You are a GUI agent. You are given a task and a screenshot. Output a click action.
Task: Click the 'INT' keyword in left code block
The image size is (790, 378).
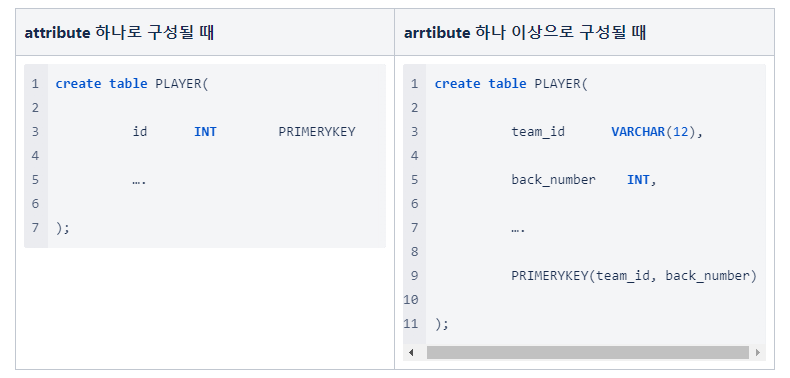(x=206, y=132)
